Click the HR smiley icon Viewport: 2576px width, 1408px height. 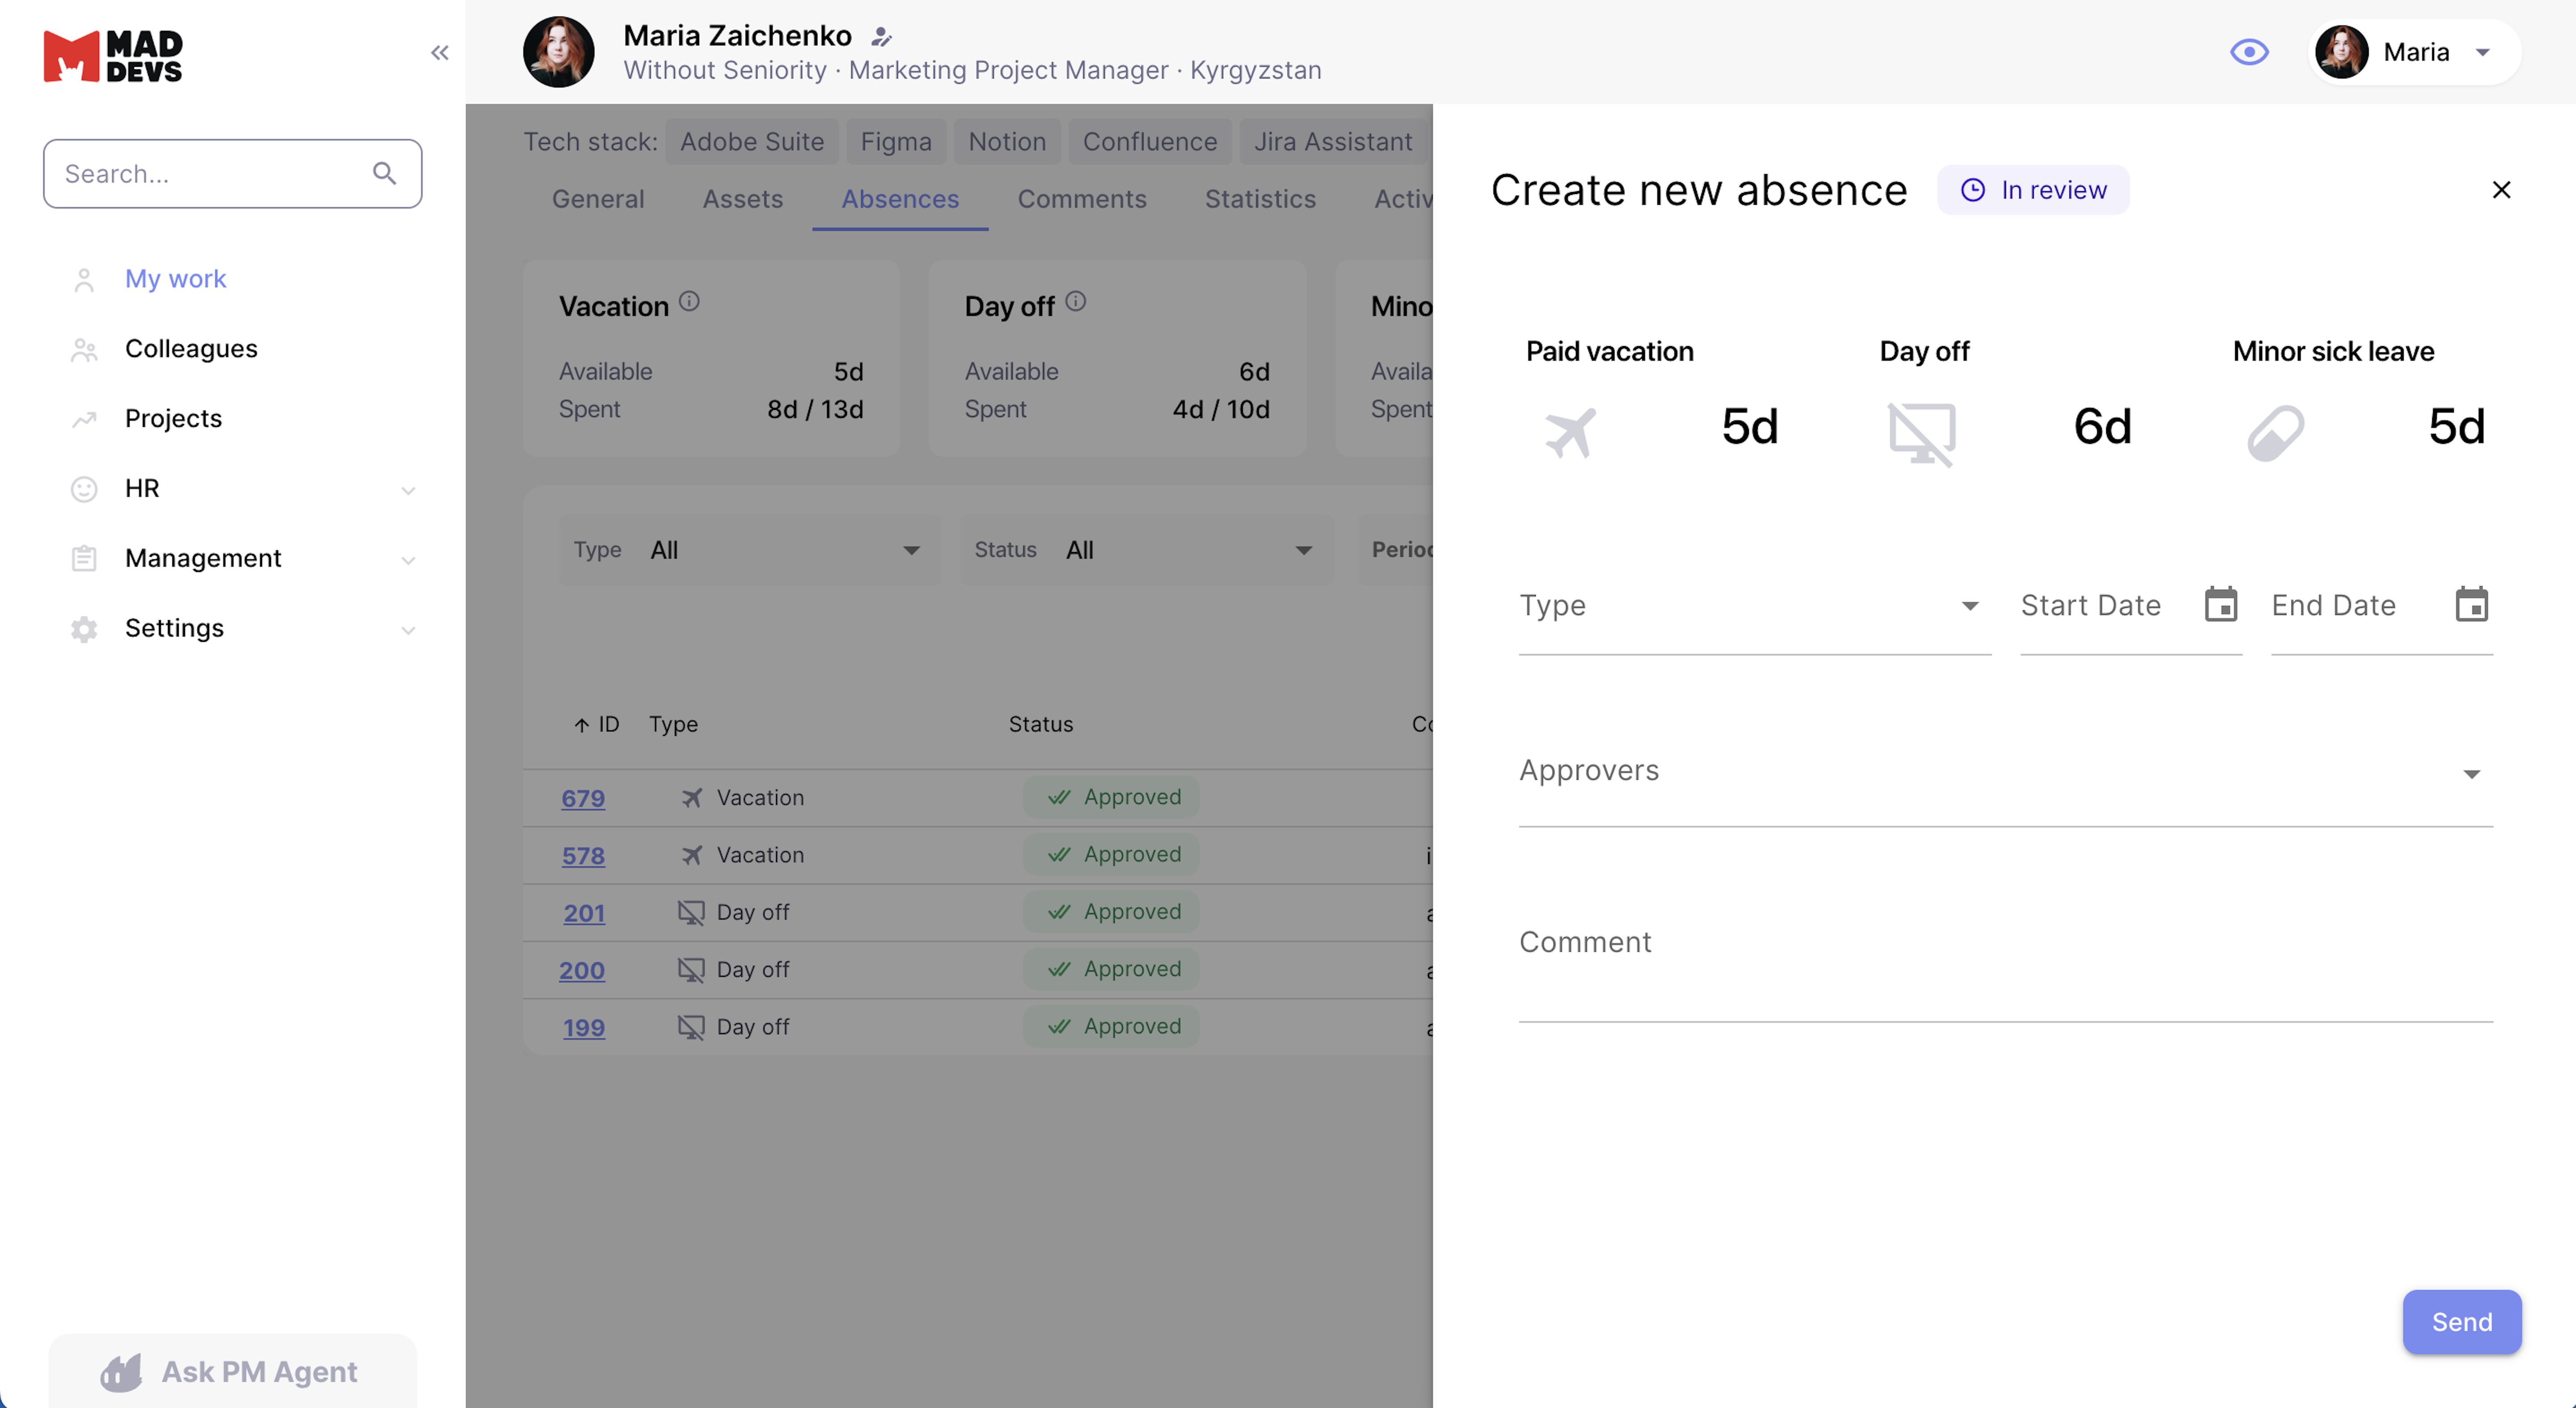pos(84,489)
